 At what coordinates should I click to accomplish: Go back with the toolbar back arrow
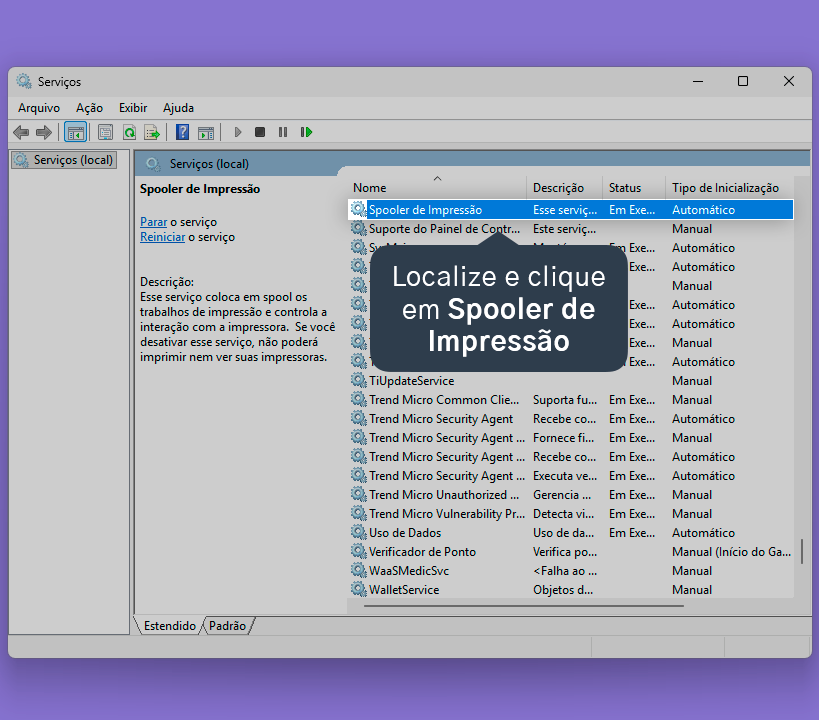(x=21, y=132)
